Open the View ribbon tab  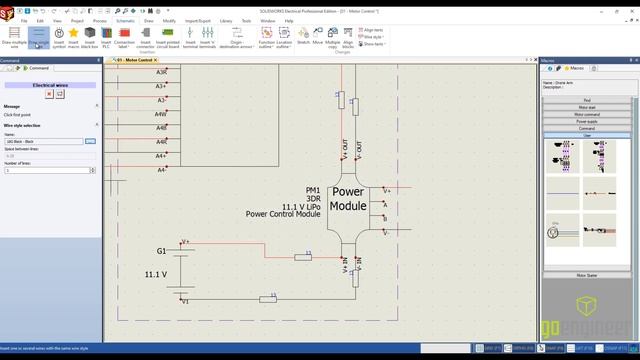[57, 21]
